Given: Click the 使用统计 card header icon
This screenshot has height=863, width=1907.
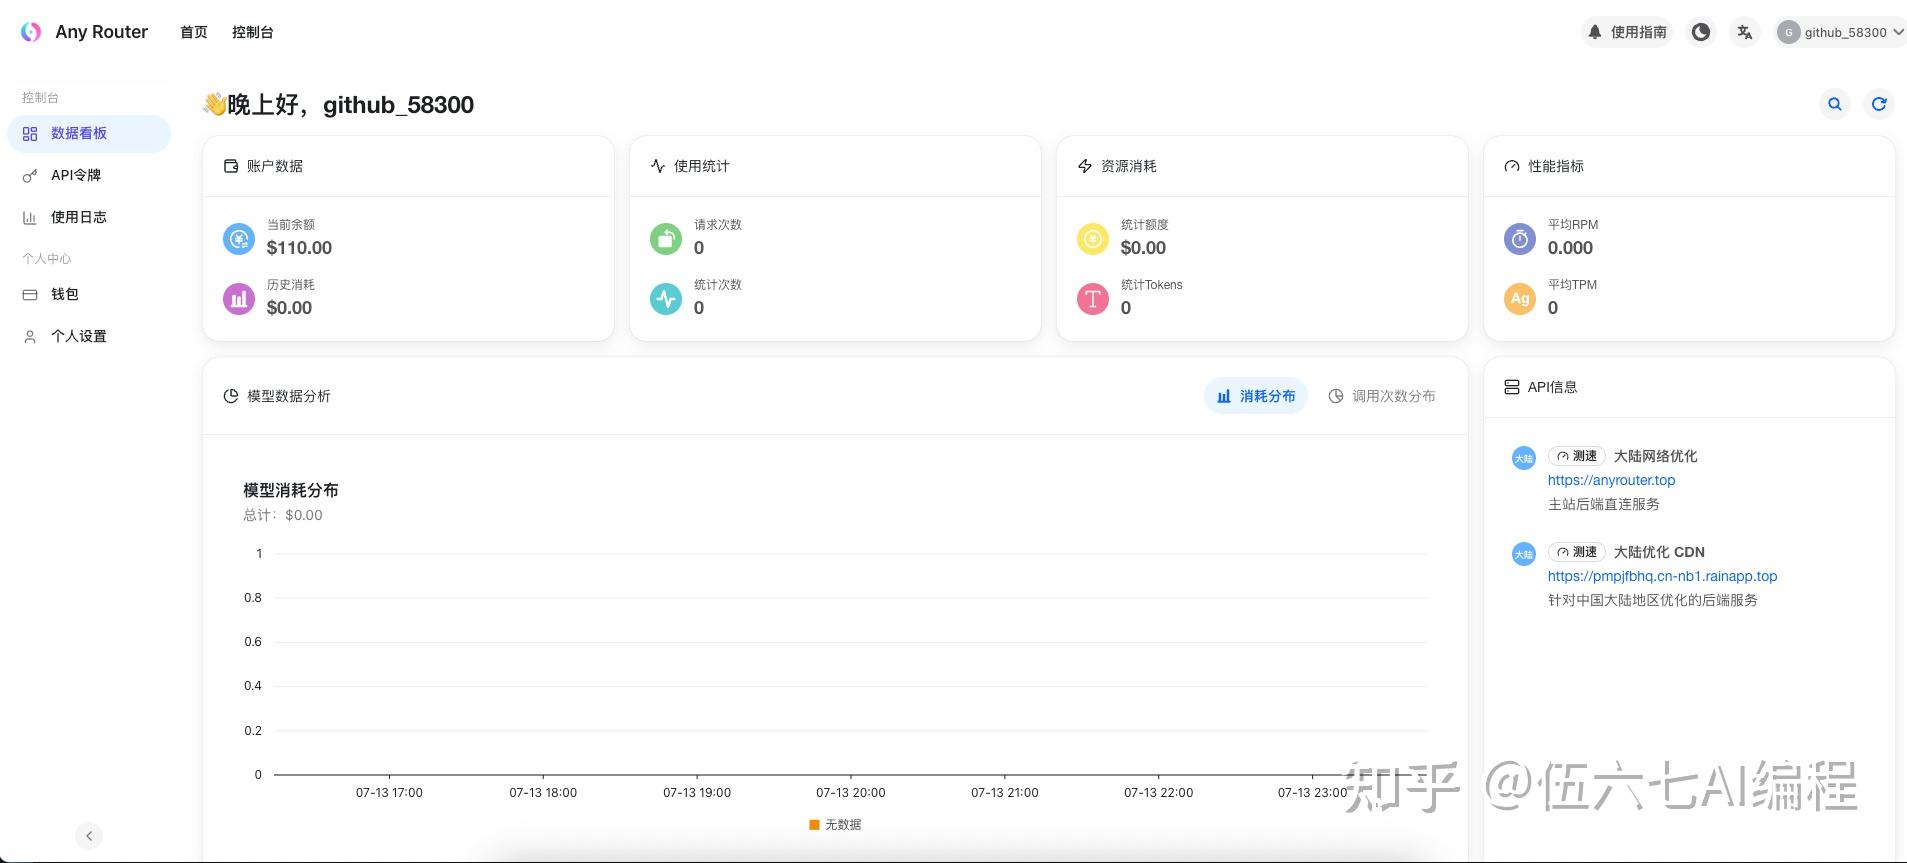Looking at the screenshot, I should coord(658,166).
